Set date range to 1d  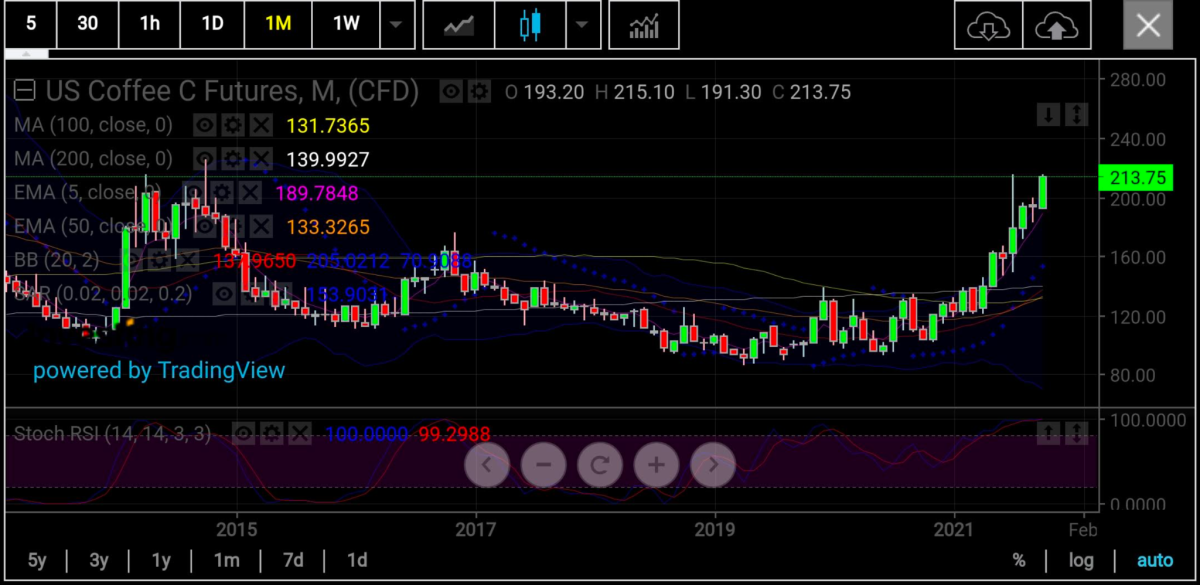pyautogui.click(x=357, y=560)
